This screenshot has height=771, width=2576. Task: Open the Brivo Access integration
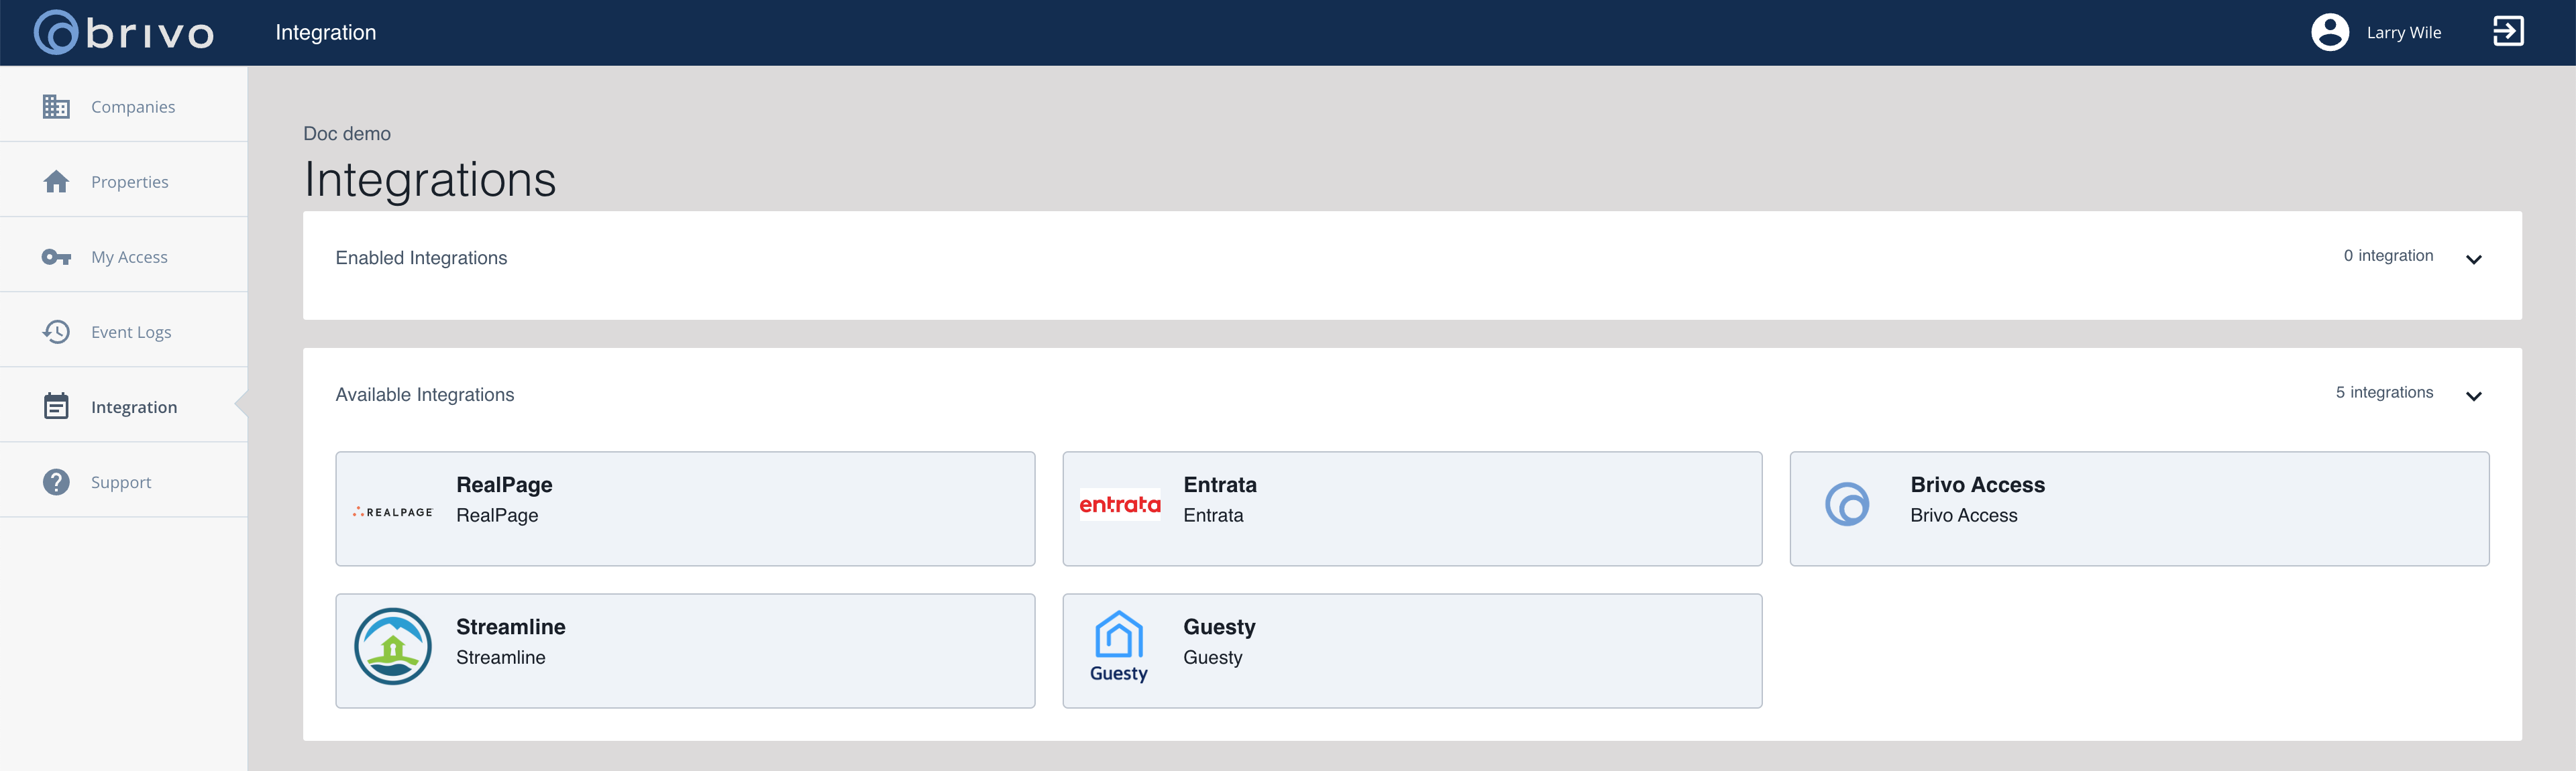2140,508
